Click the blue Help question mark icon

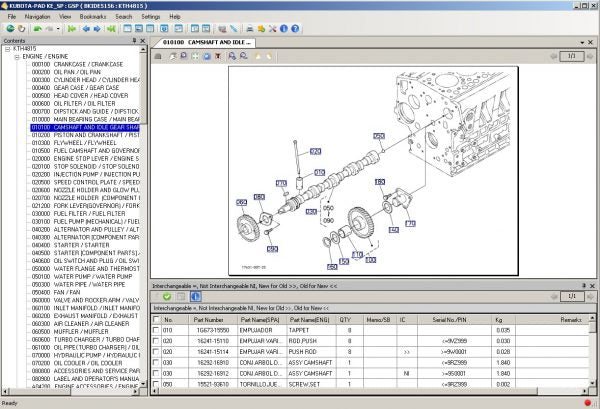pyautogui.click(x=295, y=29)
